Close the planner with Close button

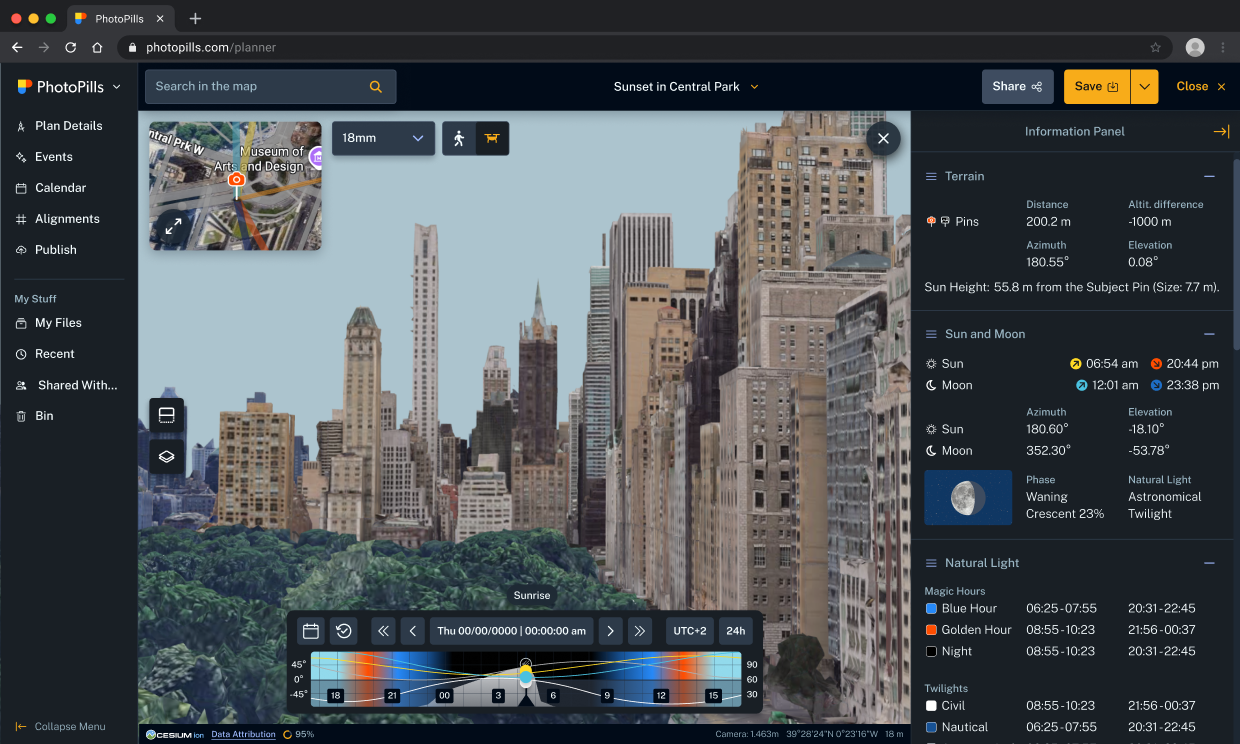1201,87
